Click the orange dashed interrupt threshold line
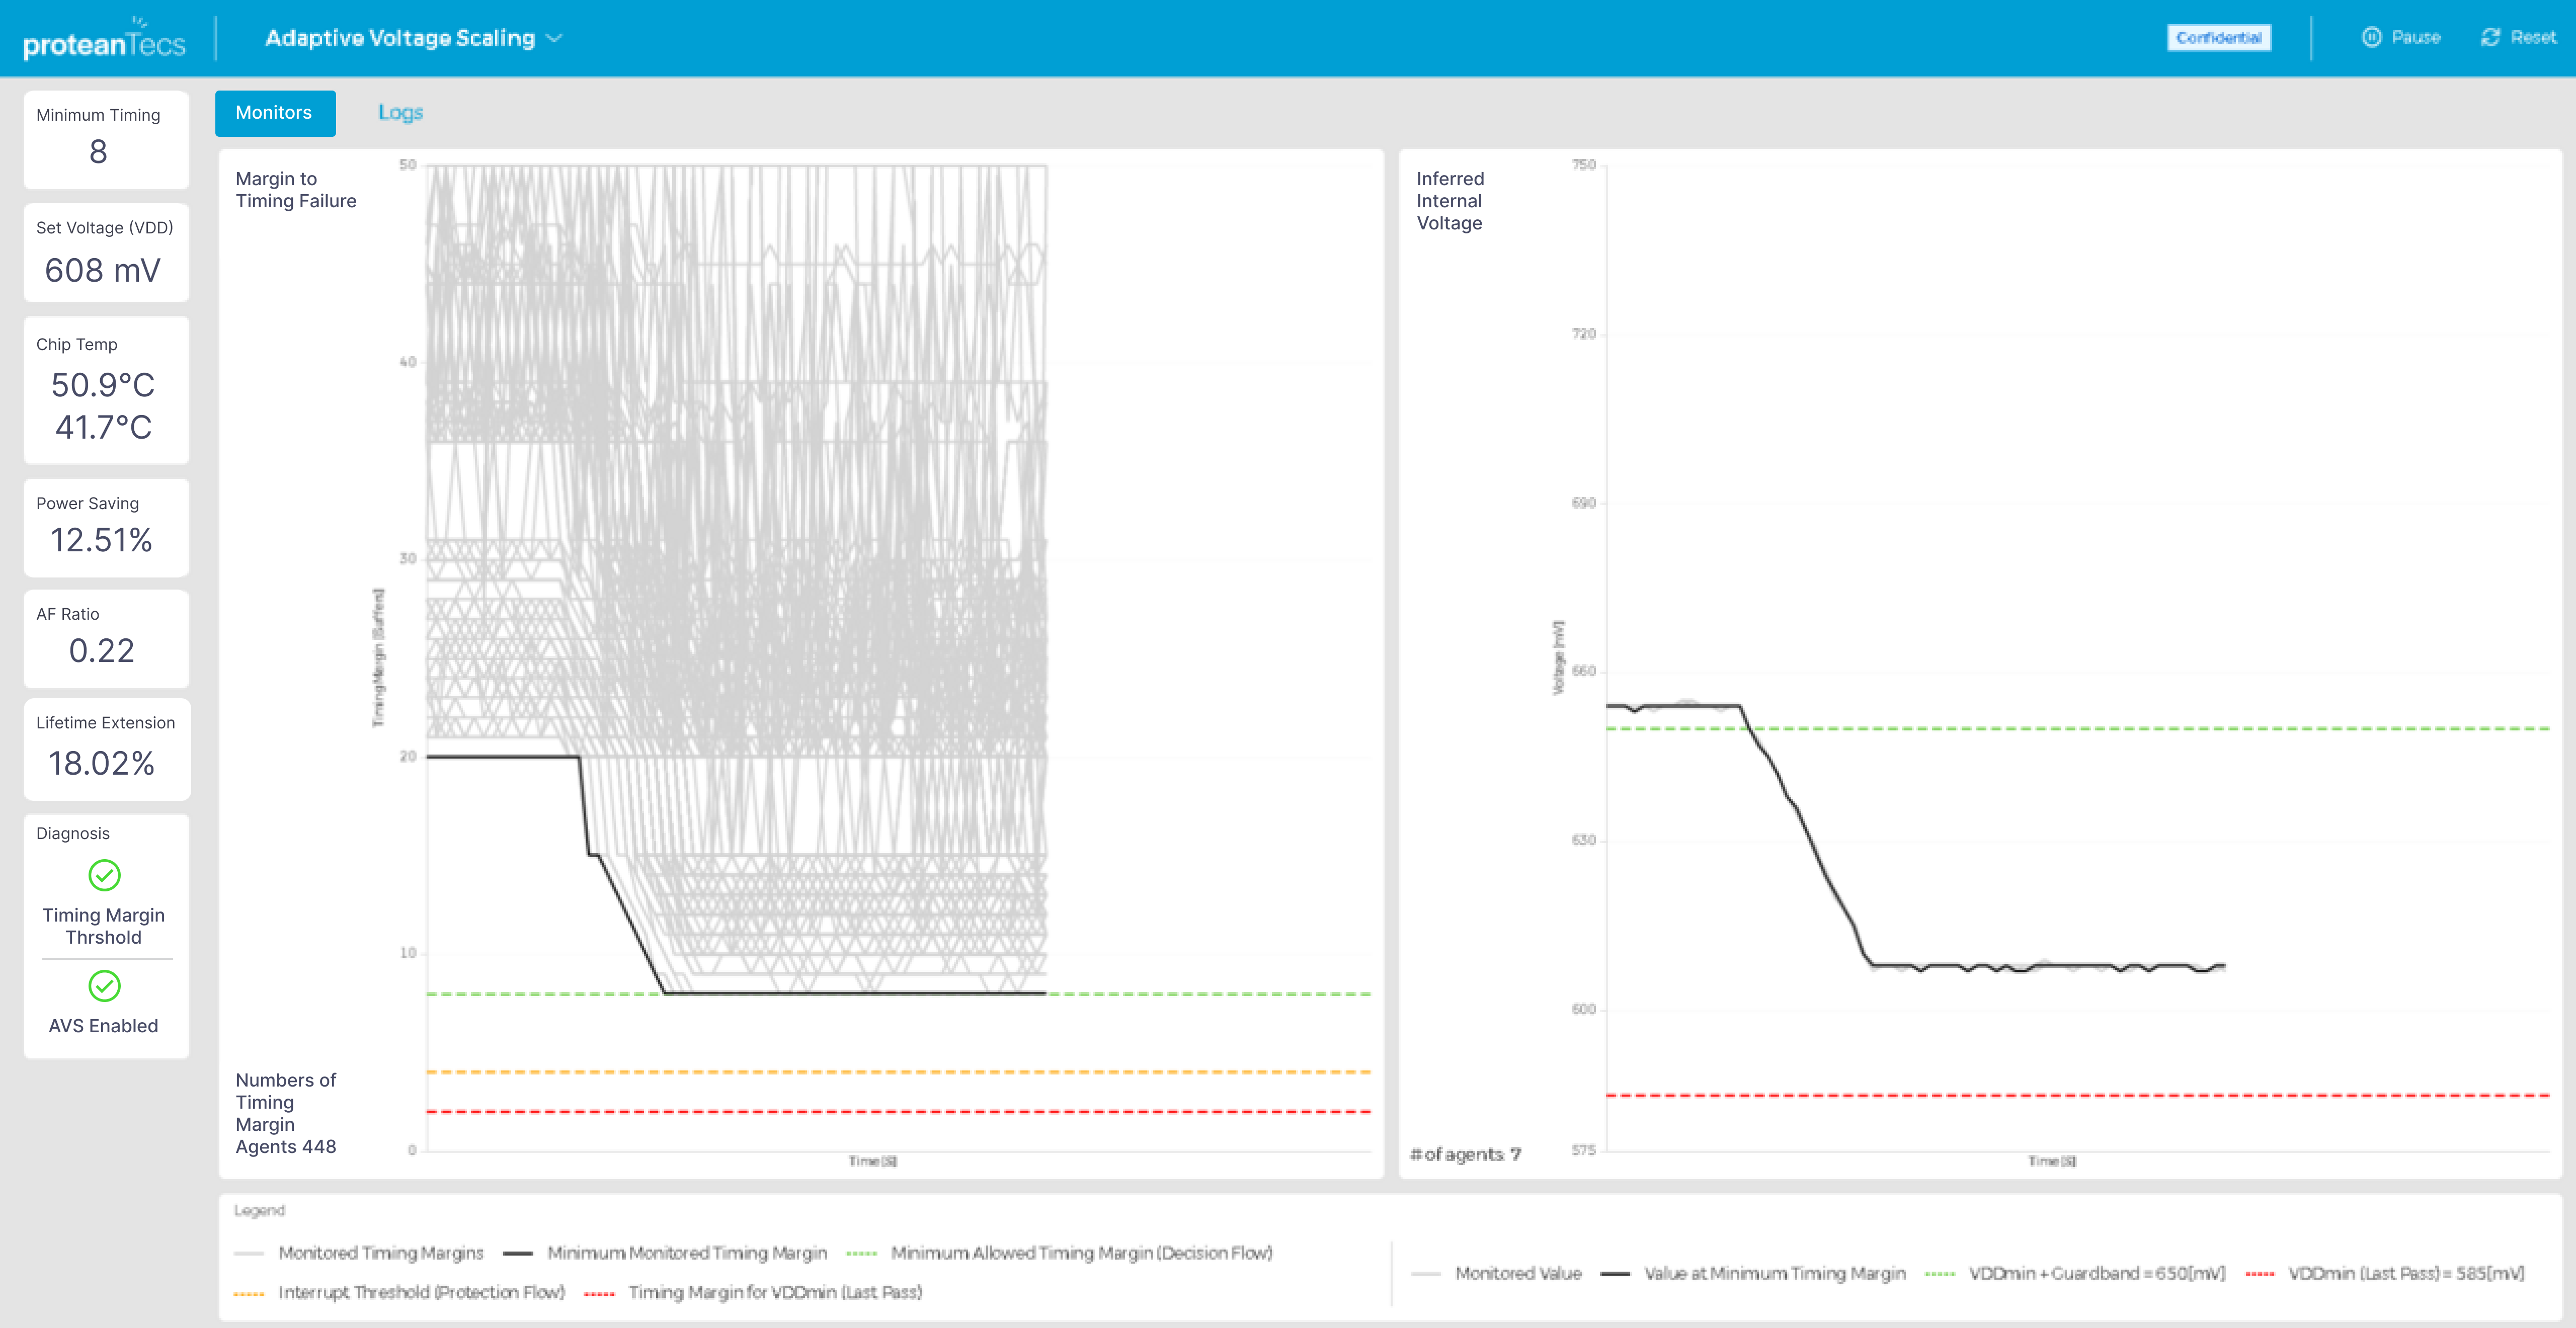The width and height of the screenshot is (2576, 1328). click(x=898, y=1072)
